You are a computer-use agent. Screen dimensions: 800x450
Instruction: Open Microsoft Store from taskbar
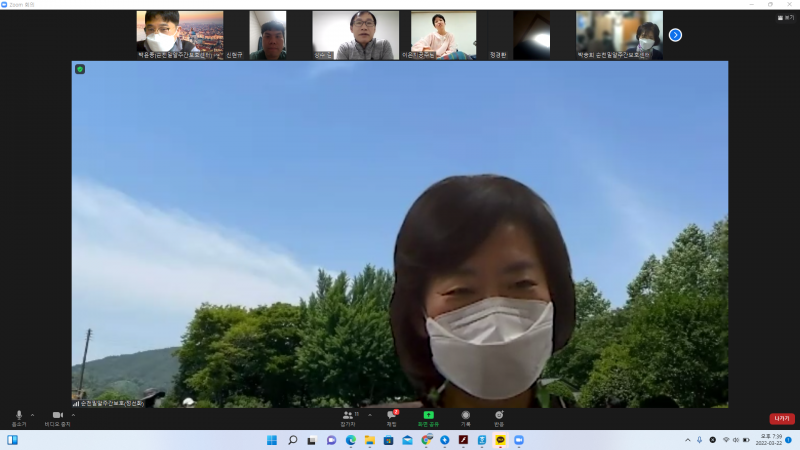[x=388, y=440]
